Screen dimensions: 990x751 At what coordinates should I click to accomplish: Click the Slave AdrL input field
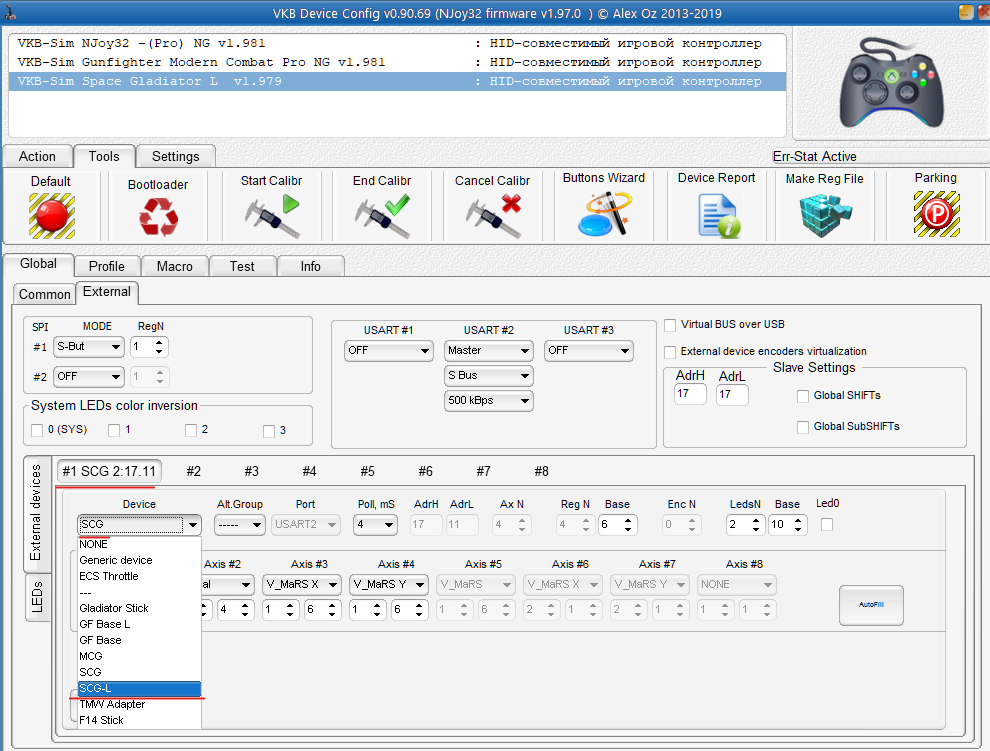coord(732,394)
